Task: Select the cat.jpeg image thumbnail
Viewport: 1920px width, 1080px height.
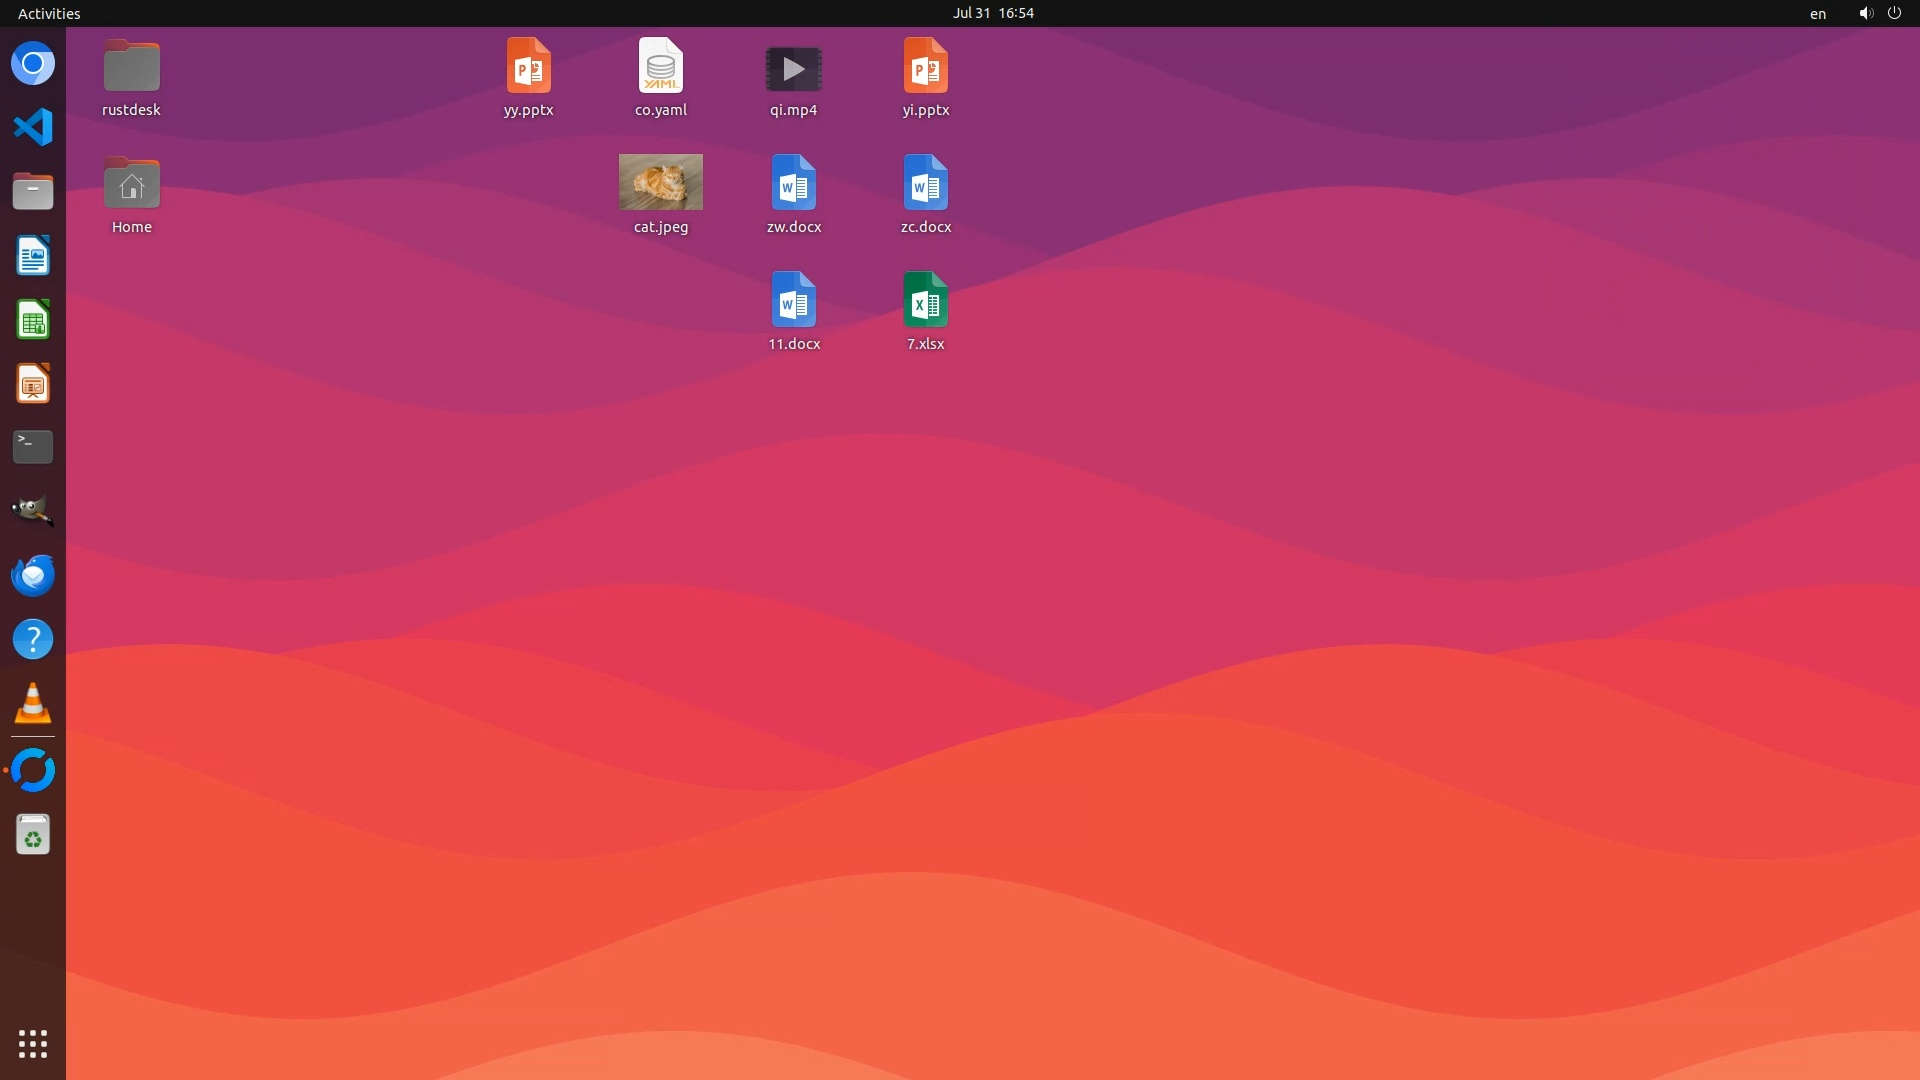Action: tap(660, 182)
